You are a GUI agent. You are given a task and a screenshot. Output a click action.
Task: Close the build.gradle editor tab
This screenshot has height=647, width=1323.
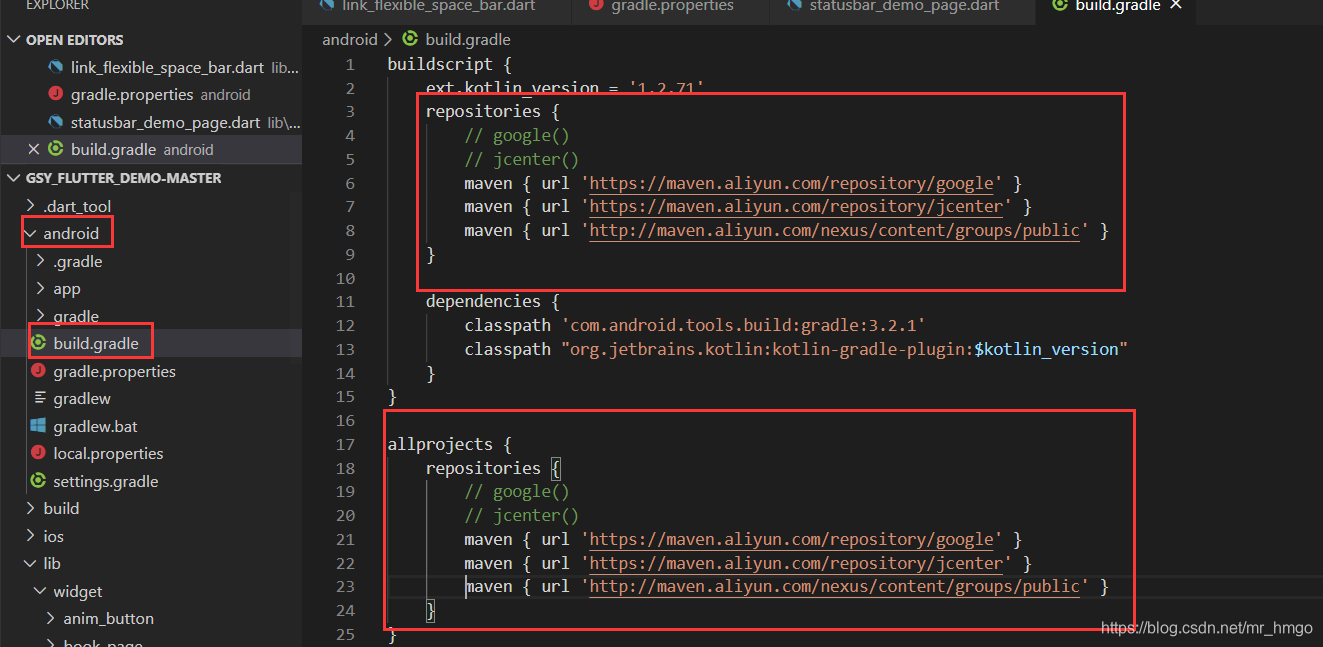tap(1175, 6)
